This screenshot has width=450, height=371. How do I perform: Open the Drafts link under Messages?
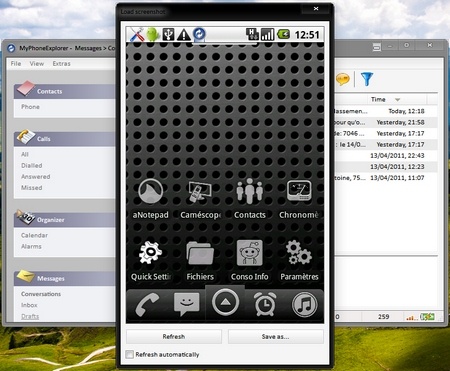click(30, 316)
